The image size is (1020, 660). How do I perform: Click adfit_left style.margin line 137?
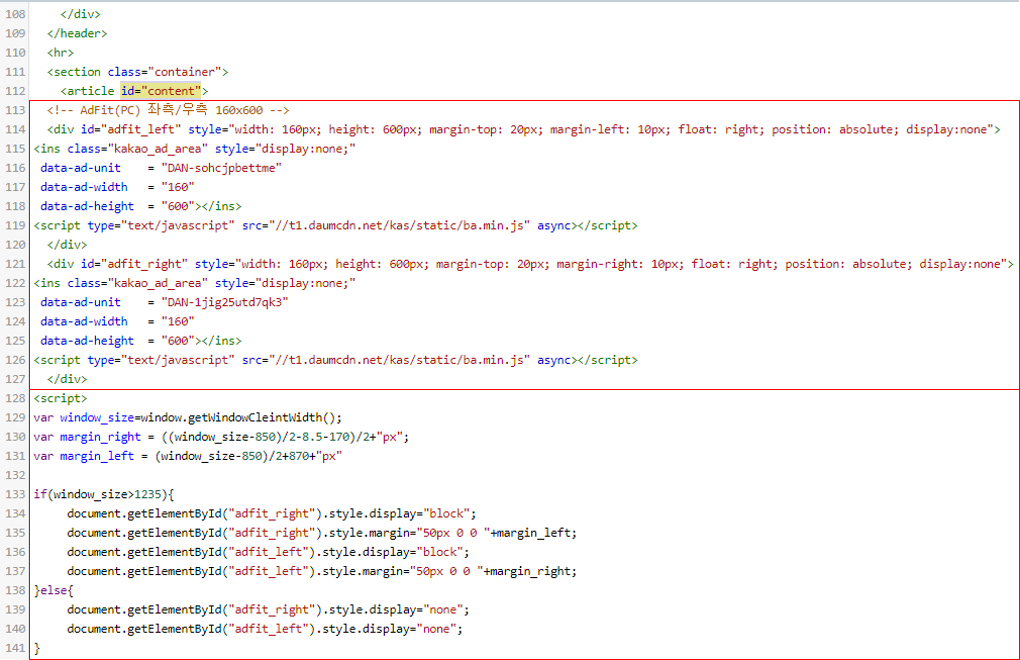pos(322,571)
